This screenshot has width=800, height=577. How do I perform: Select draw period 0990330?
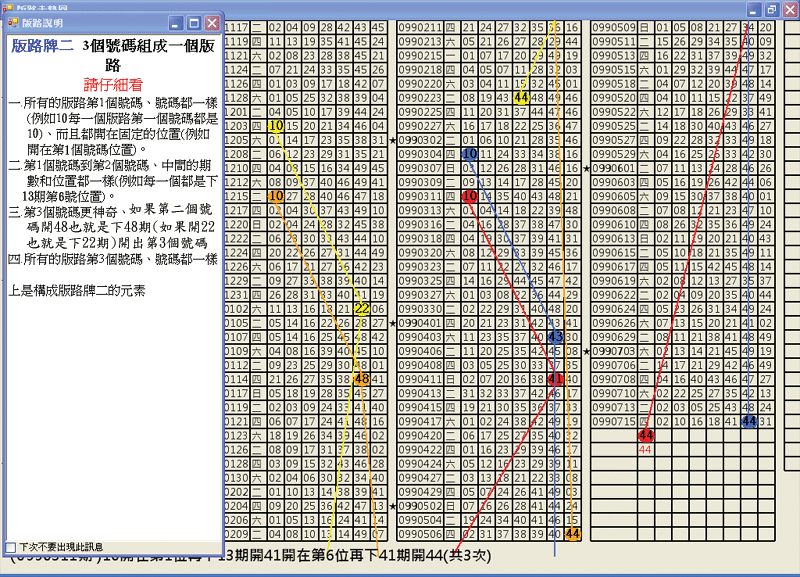pos(420,309)
